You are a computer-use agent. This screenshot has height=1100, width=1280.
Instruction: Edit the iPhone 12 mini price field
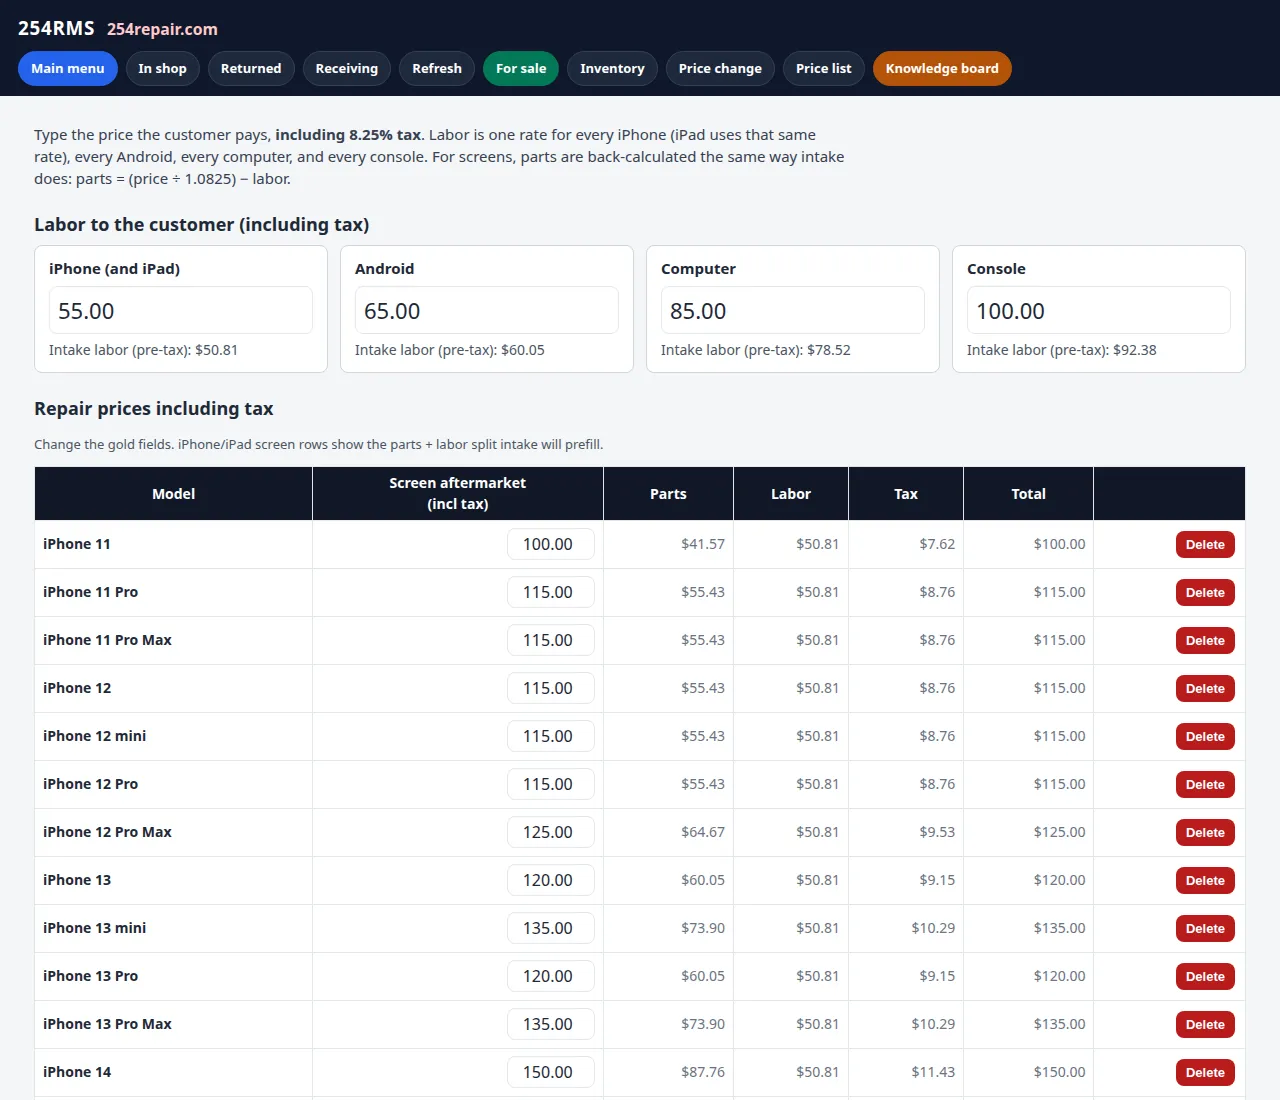pos(551,736)
